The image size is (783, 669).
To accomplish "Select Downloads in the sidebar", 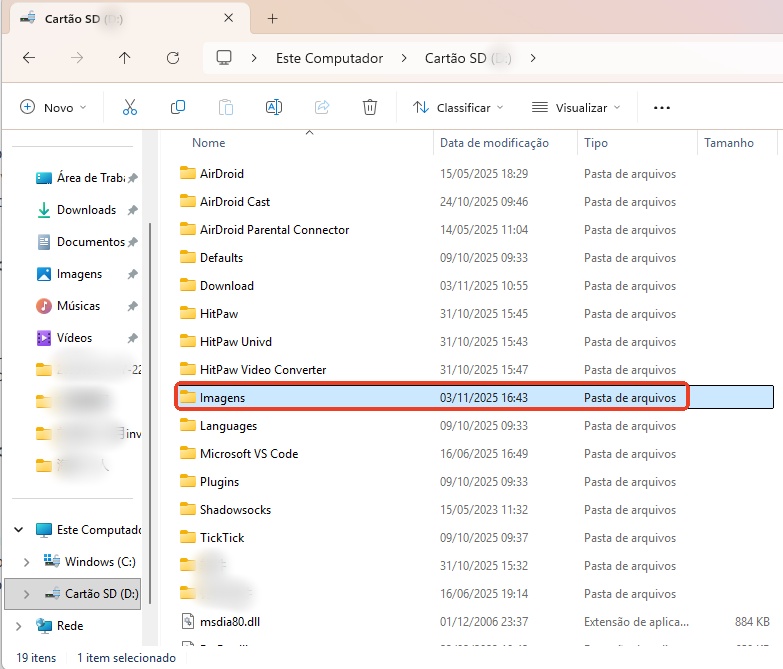I will tap(86, 210).
